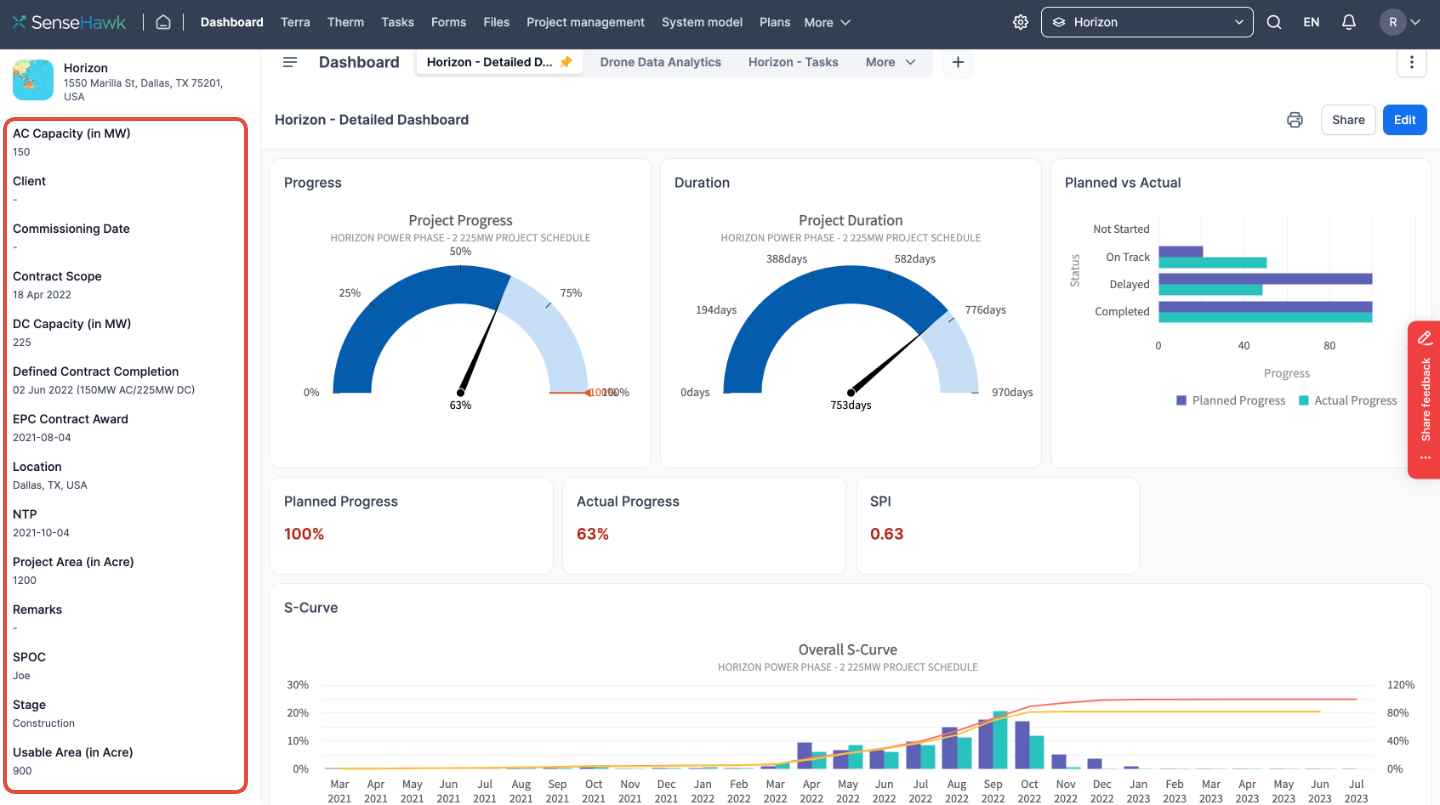Toggle the hamburger sidebar menu icon
The width and height of the screenshot is (1440, 805).
(290, 62)
